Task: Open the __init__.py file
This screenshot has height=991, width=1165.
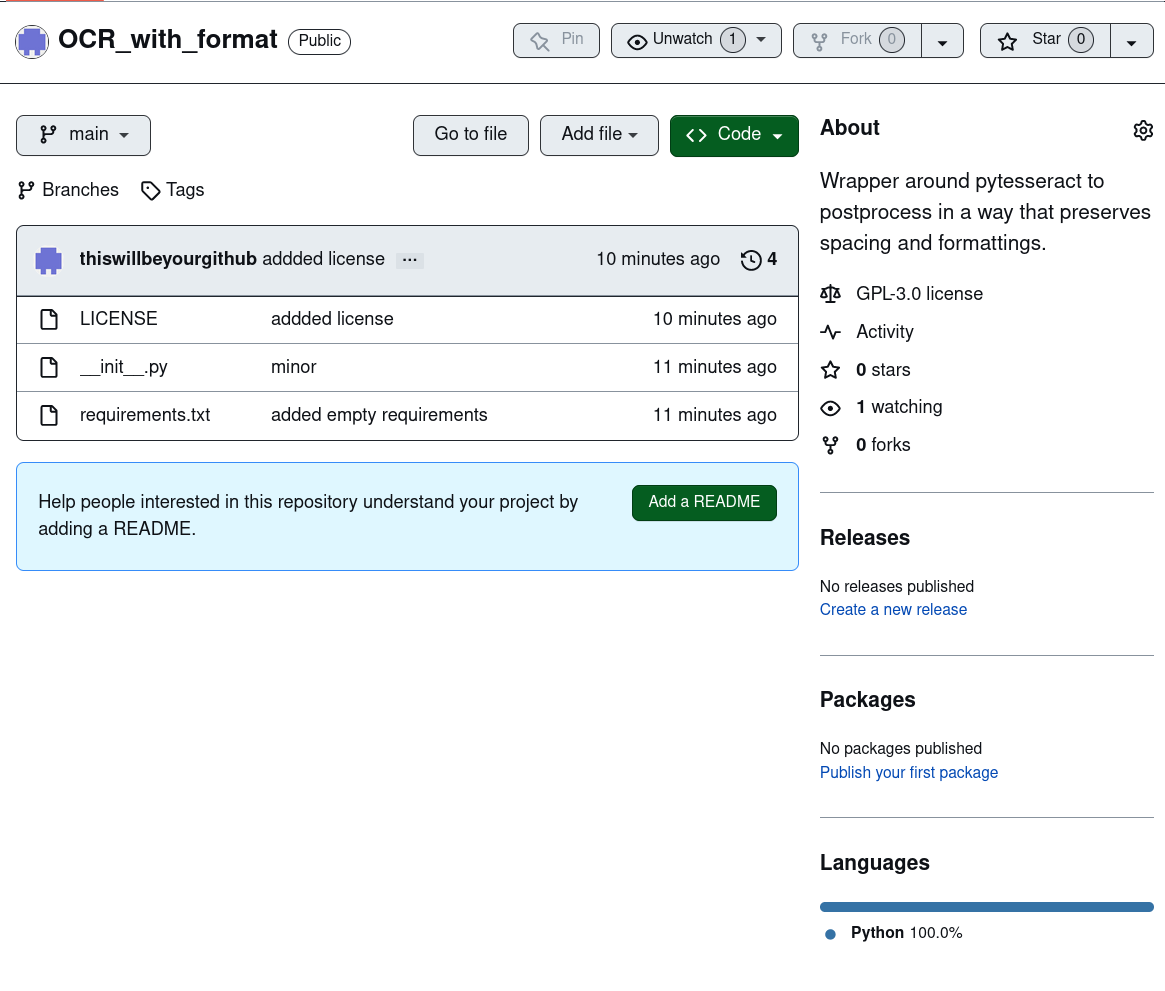Action: (x=124, y=367)
